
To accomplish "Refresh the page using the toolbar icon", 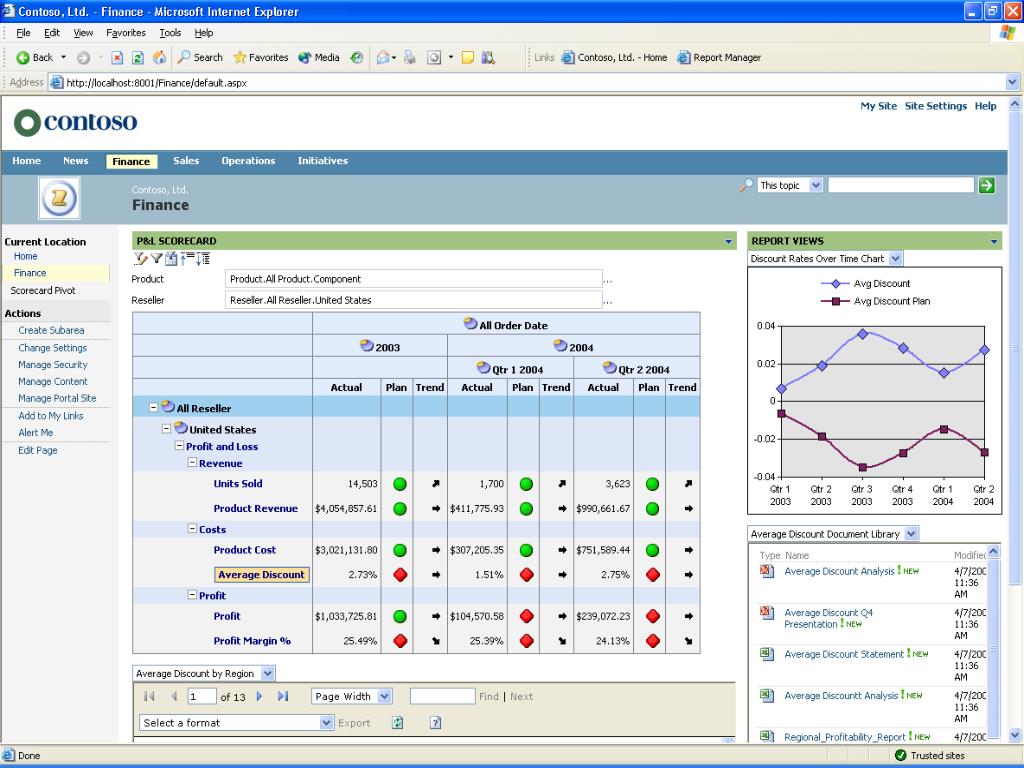I will pos(138,57).
